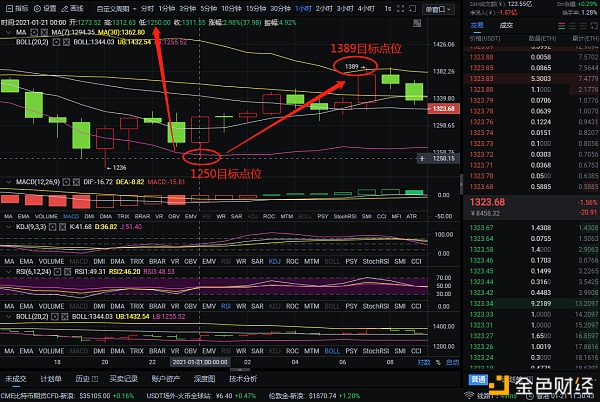Select the 分时 time-share interval
Image resolution: width=600 pixels, height=402 pixels.
tap(147, 8)
